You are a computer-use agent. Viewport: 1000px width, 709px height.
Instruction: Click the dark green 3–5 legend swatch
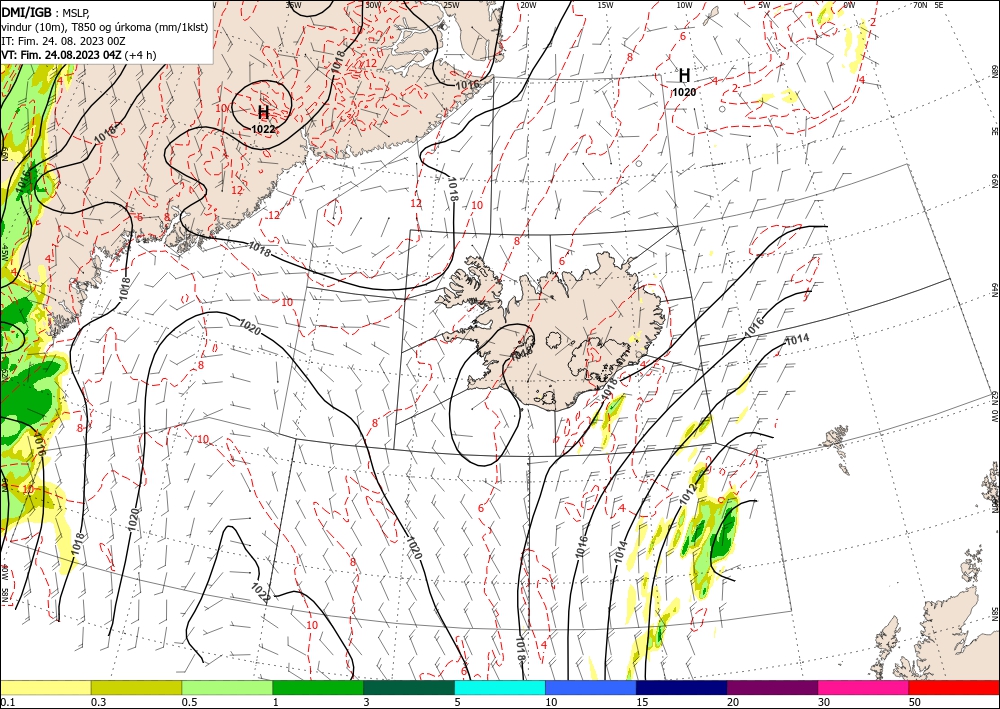pos(409,687)
